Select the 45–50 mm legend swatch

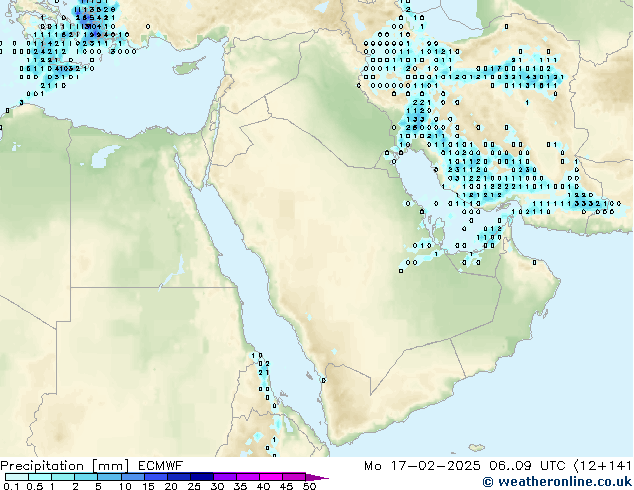point(294,477)
